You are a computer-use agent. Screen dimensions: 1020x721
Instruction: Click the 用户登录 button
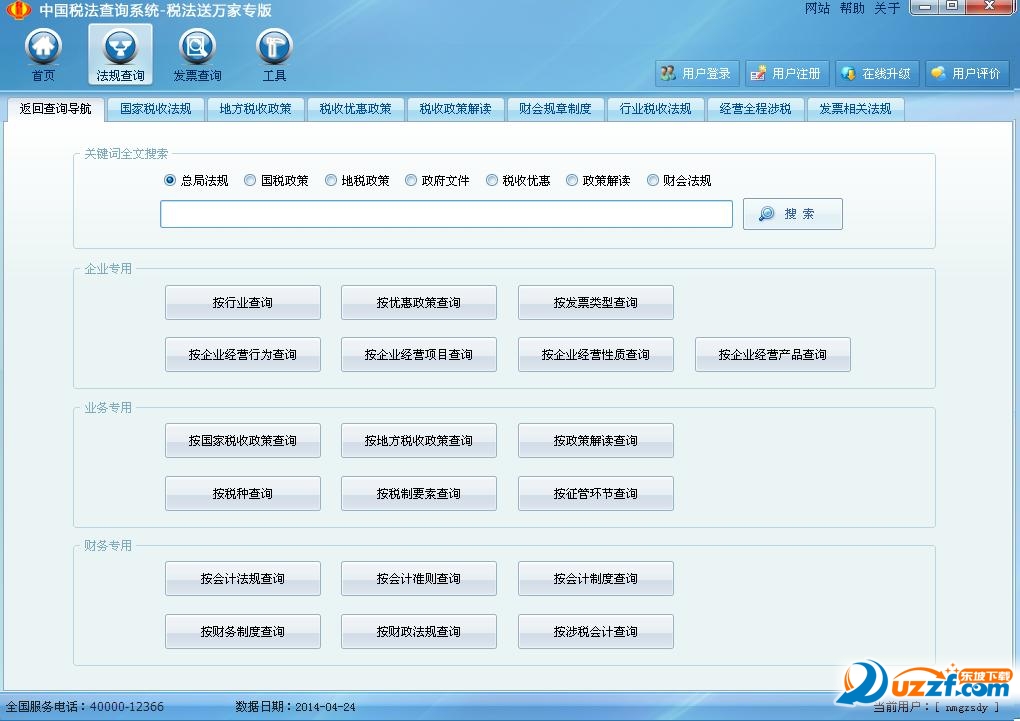click(x=696, y=74)
